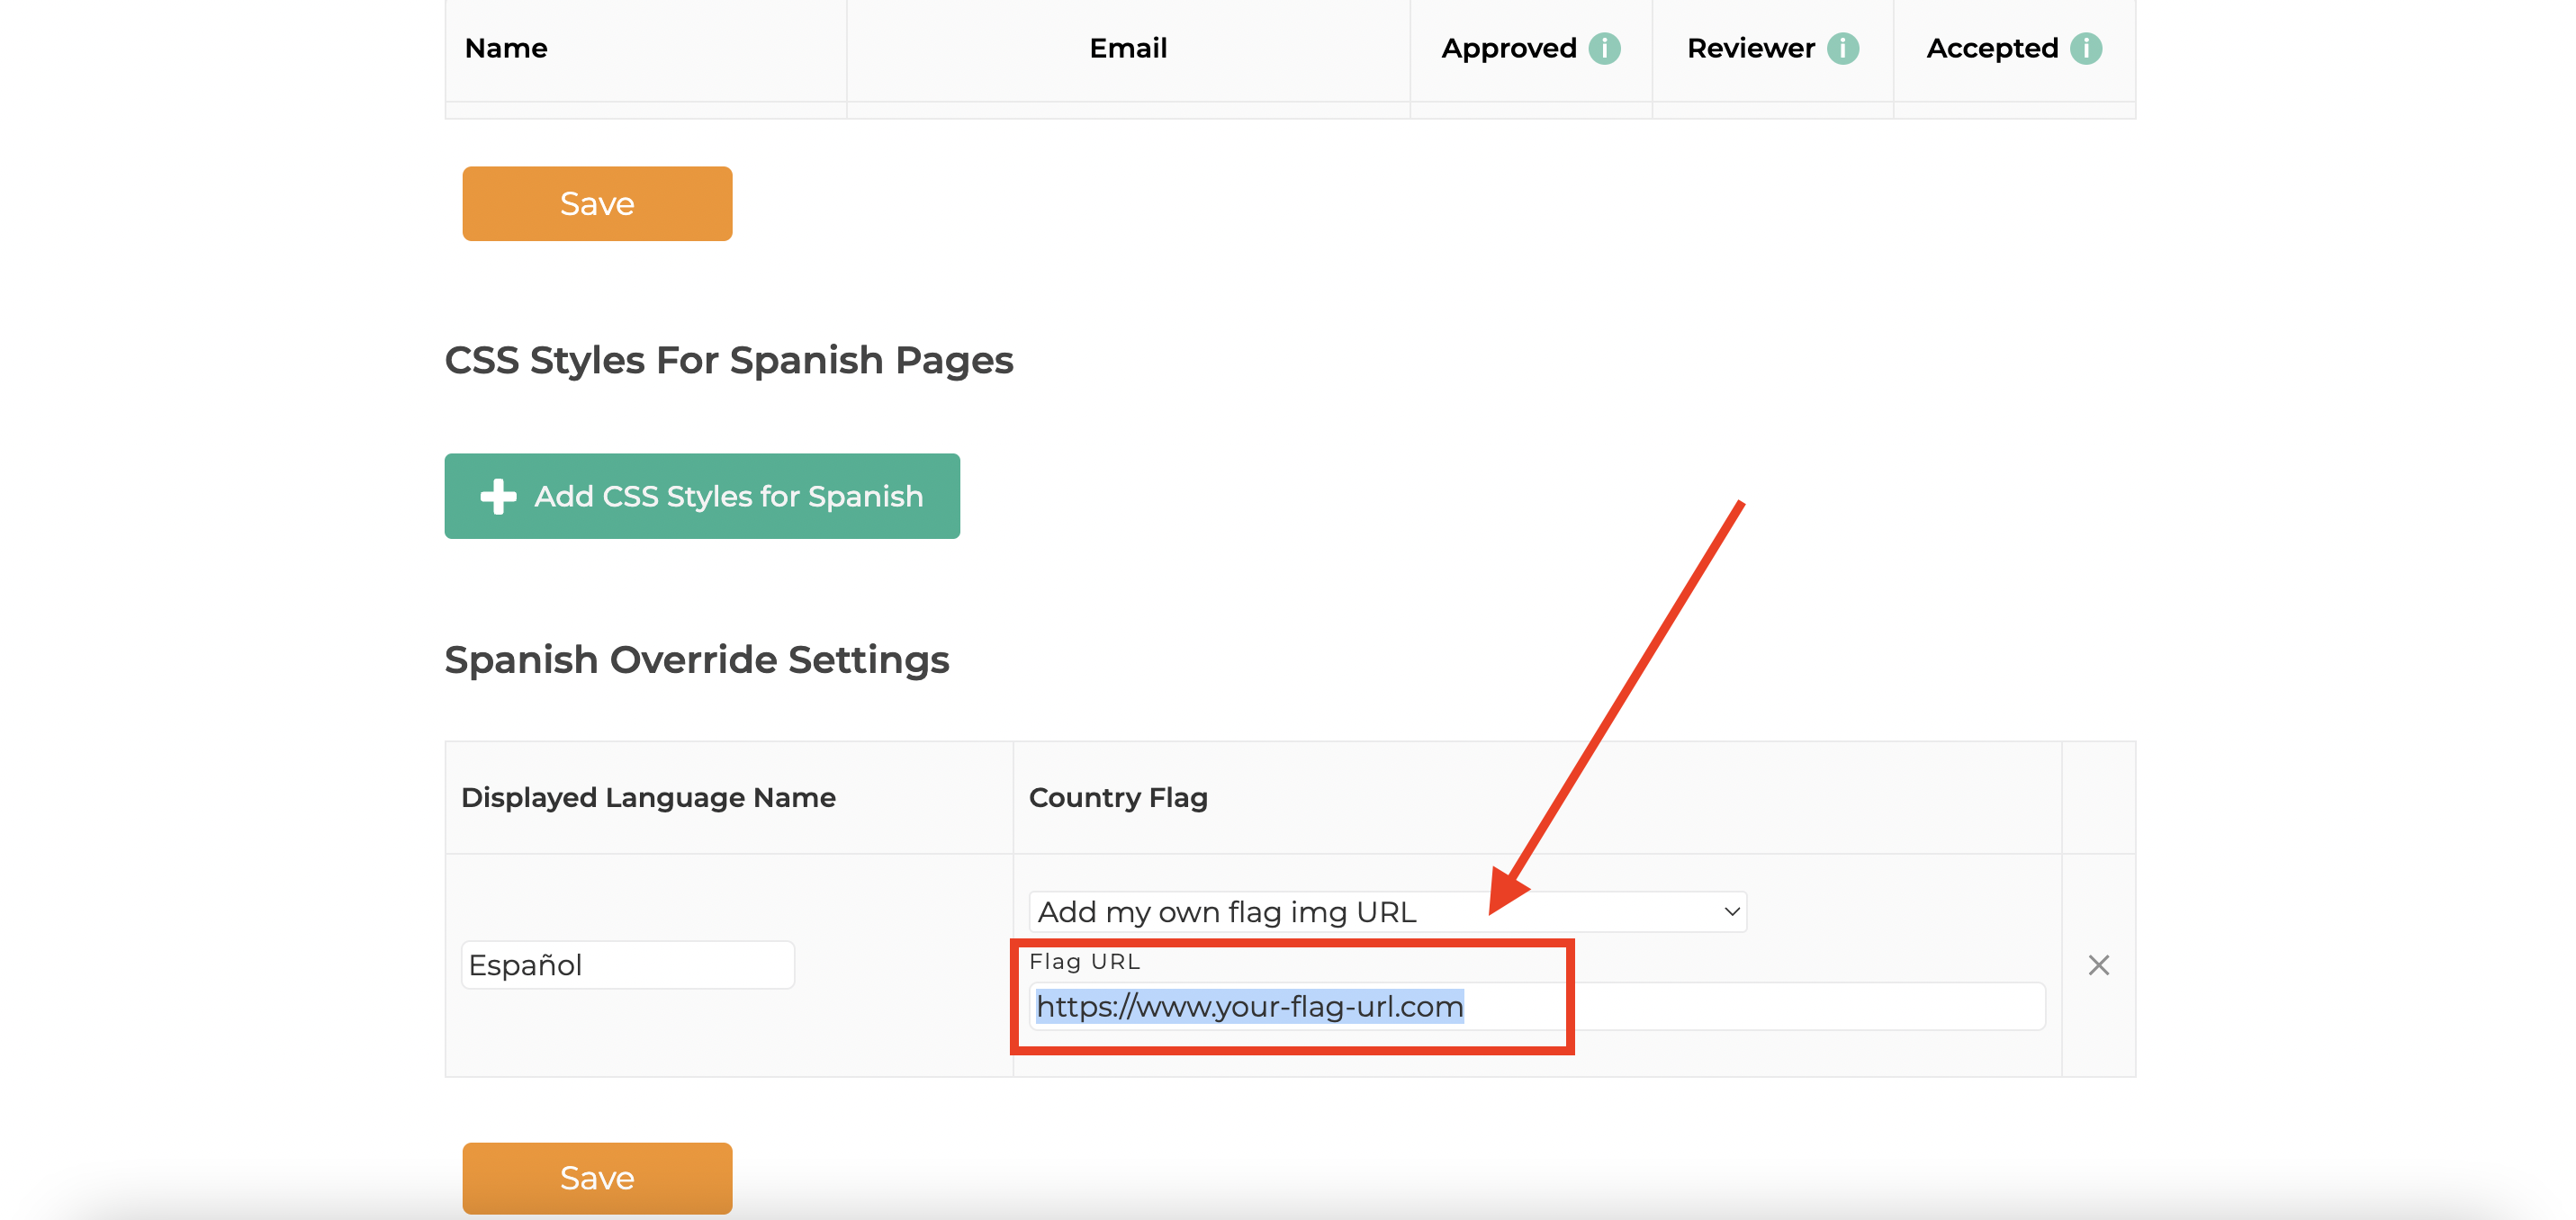
Task: Remove the Español override row with X
Action: pyautogui.click(x=2098, y=965)
